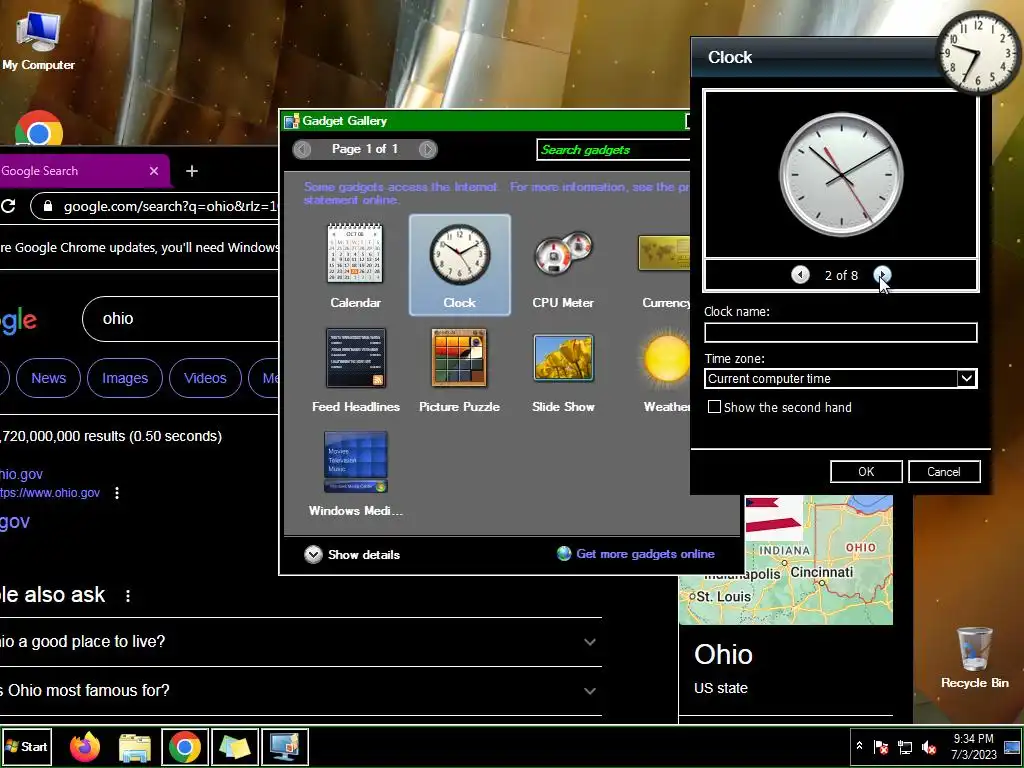The image size is (1024, 768).
Task: Open desktop gadgets taskbar icon
Action: (x=285, y=746)
